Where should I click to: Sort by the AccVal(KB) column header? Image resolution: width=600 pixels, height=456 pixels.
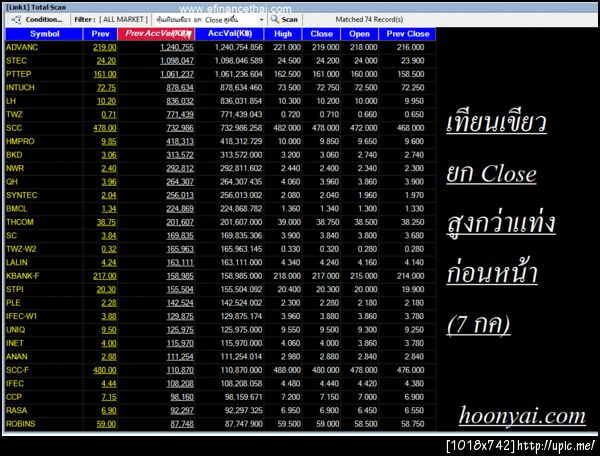[230, 34]
